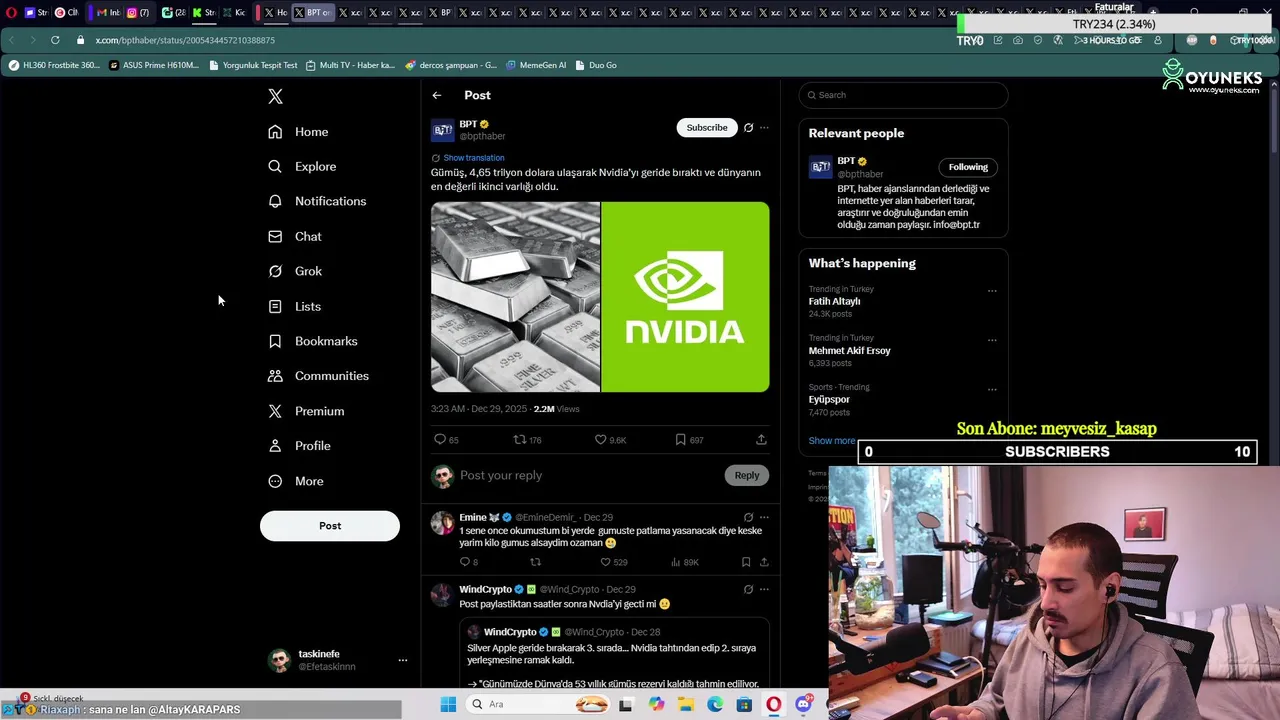
Task: Open options for Mehmet Akif Ersoy trend
Action: coord(992,340)
